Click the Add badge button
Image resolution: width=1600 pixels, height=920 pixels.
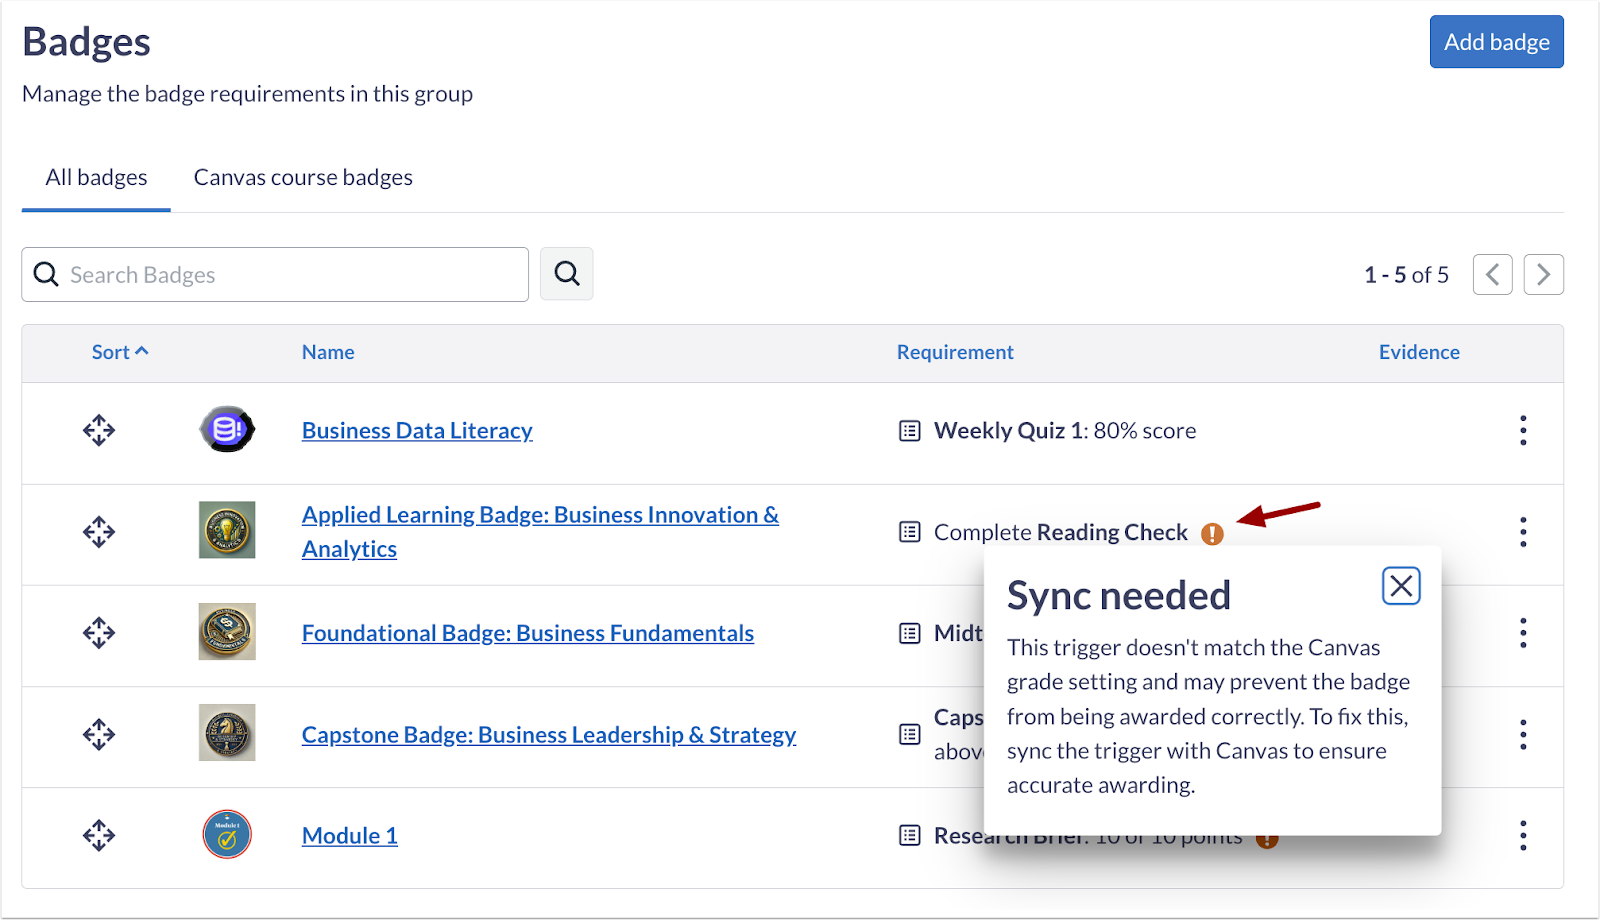click(1496, 42)
